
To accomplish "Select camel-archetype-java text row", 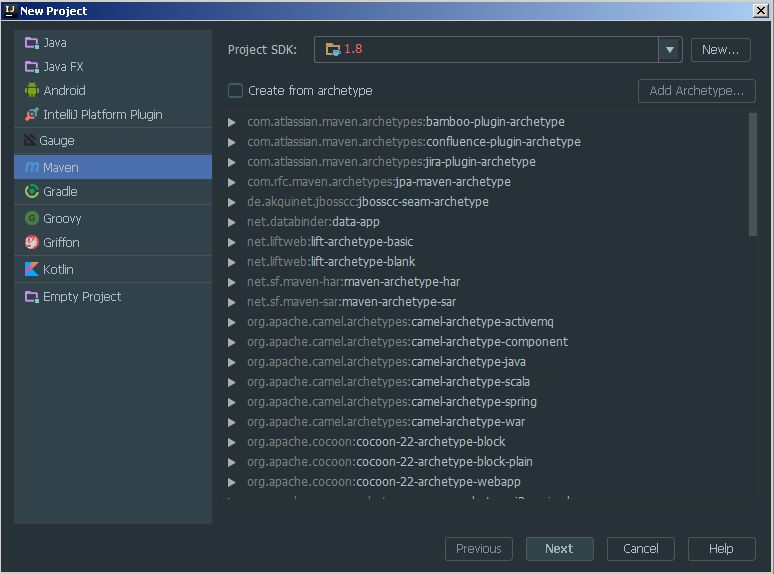I will [387, 362].
